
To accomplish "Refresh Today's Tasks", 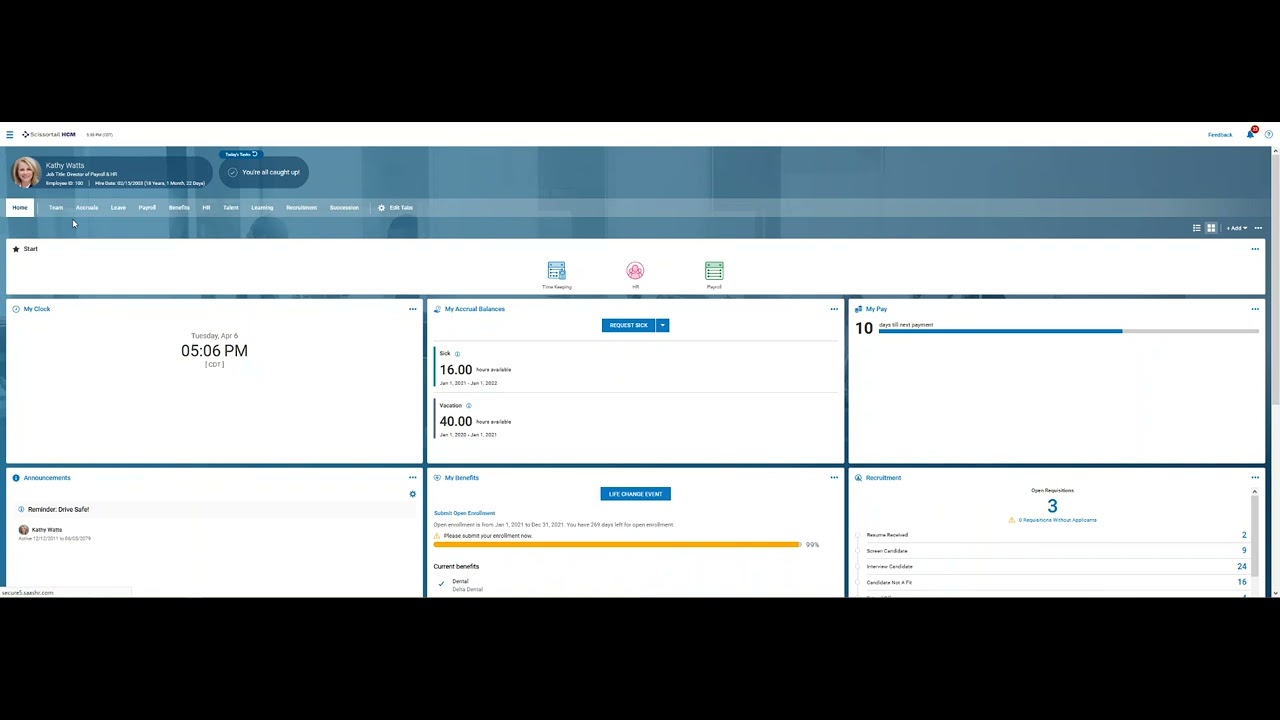I will (x=255, y=154).
